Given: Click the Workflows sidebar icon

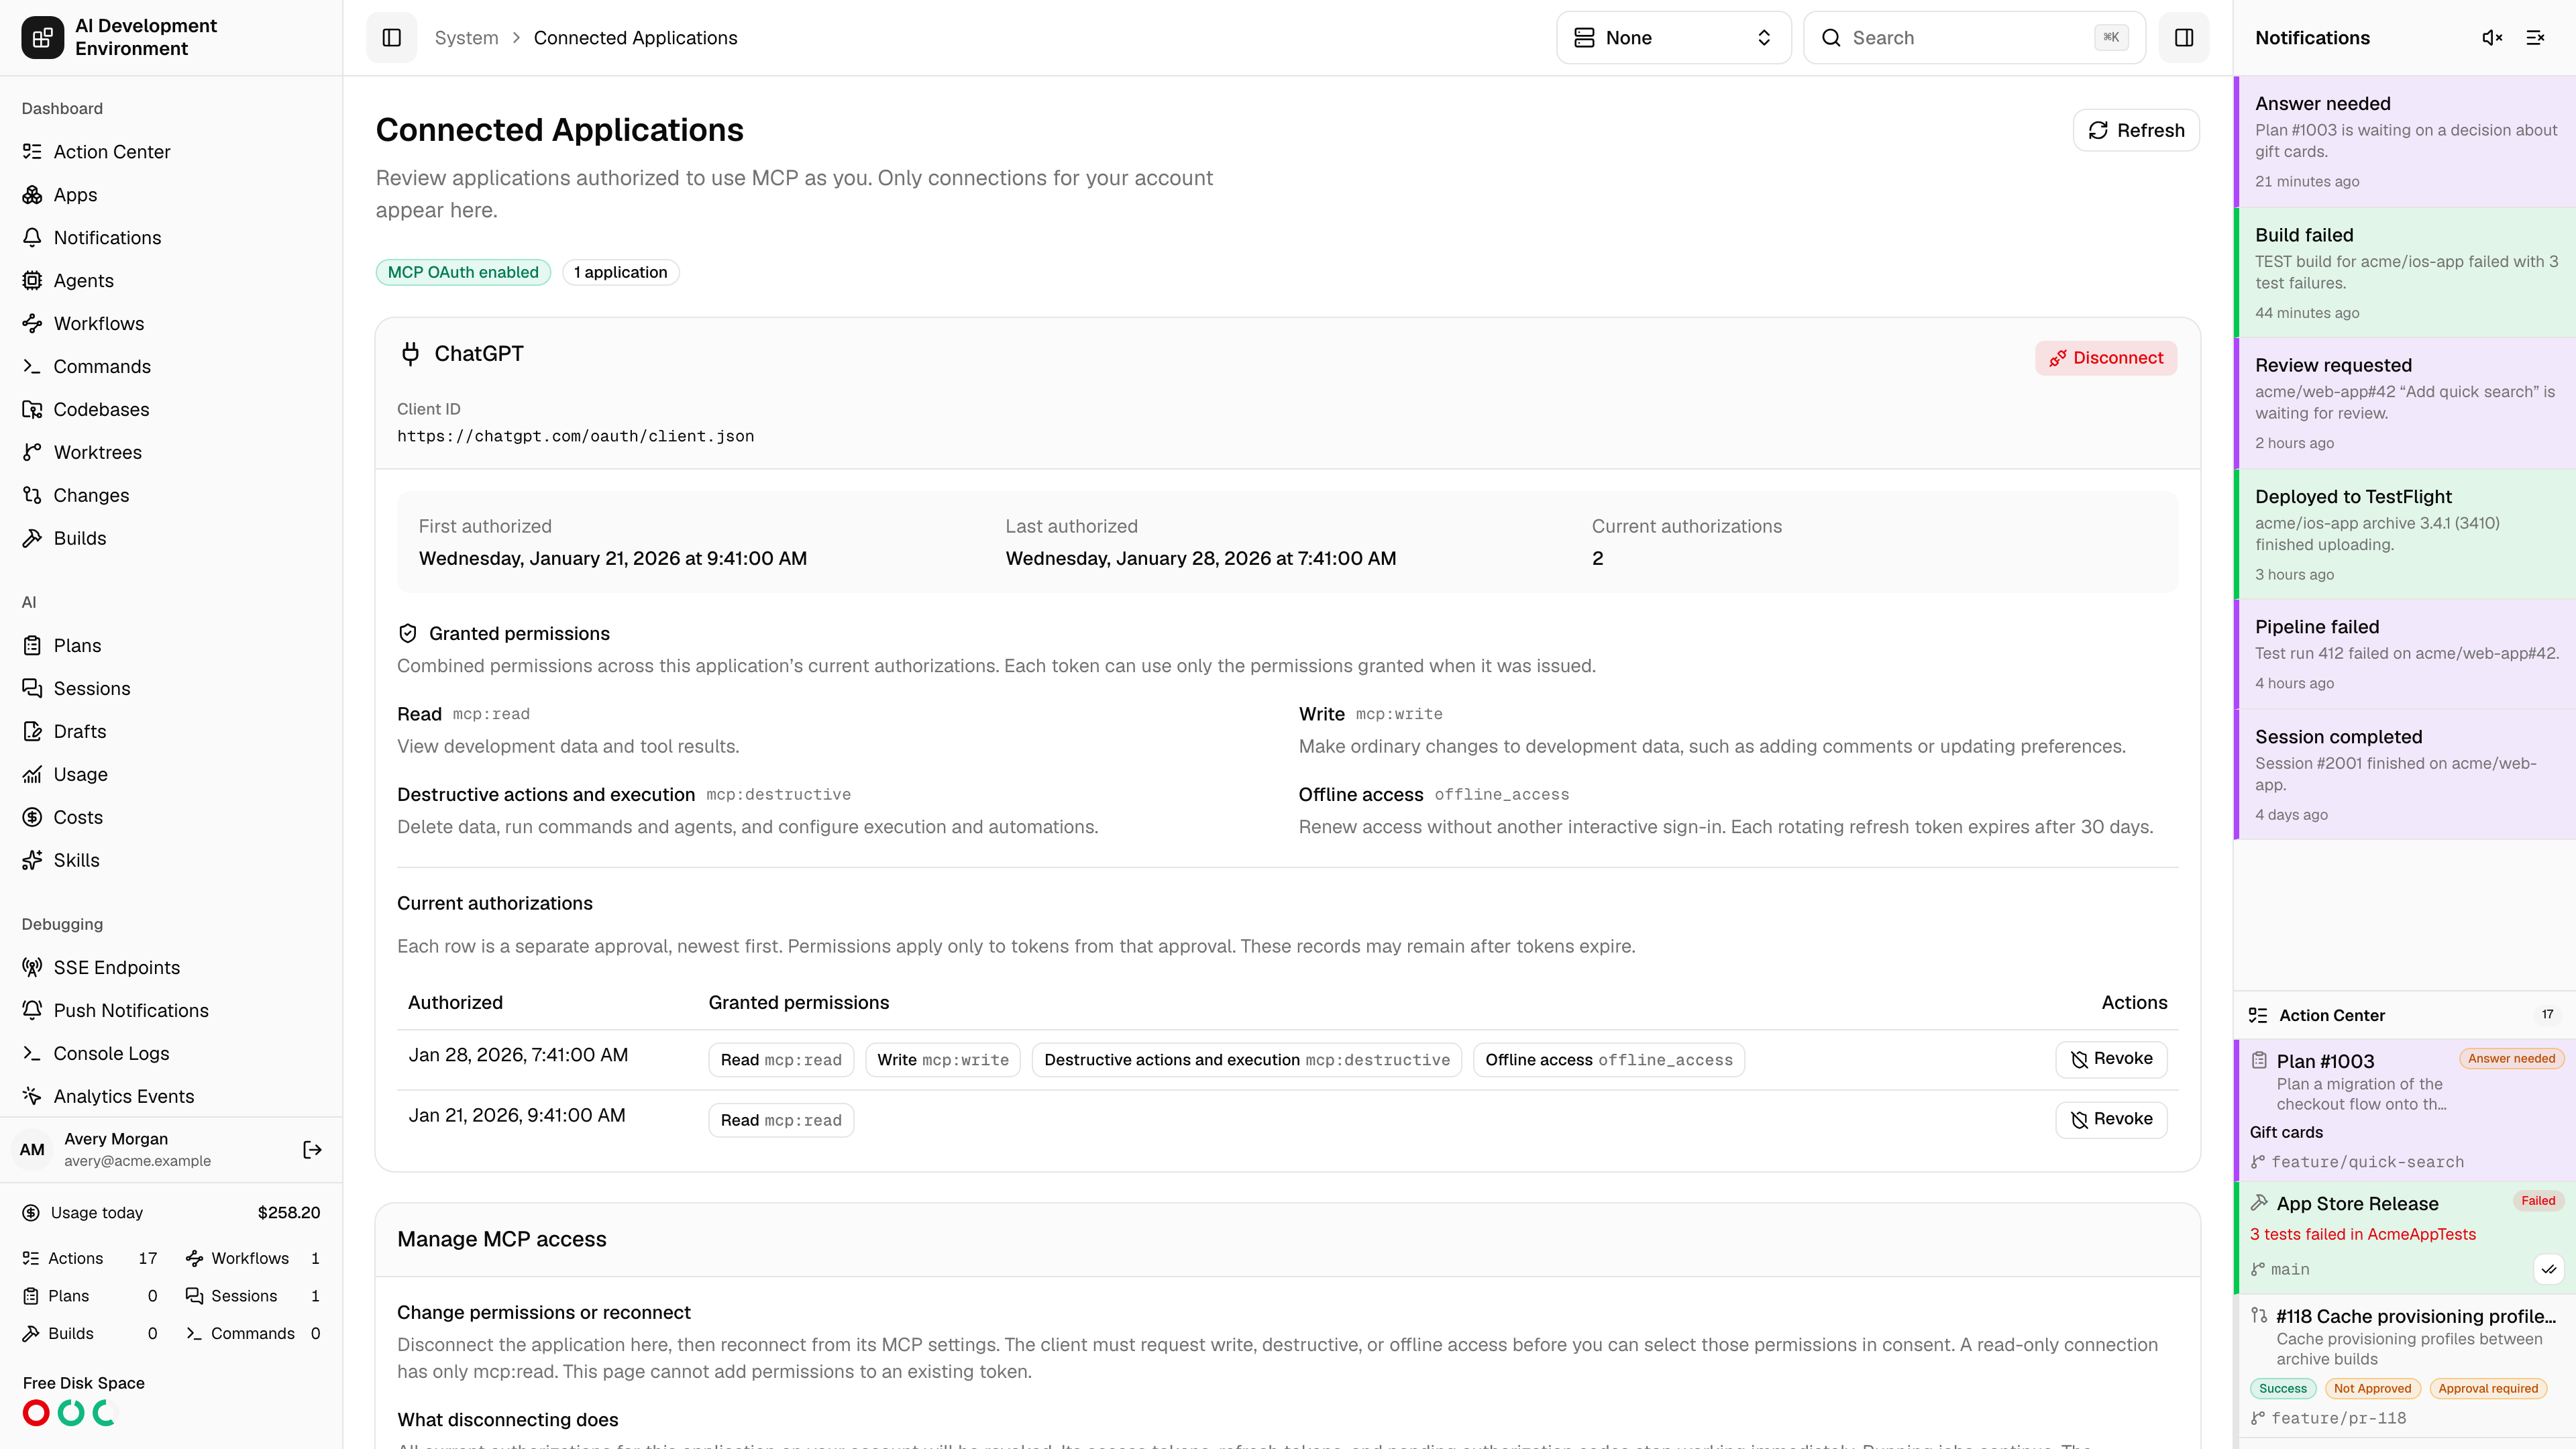Looking at the screenshot, I should tap(32, 324).
